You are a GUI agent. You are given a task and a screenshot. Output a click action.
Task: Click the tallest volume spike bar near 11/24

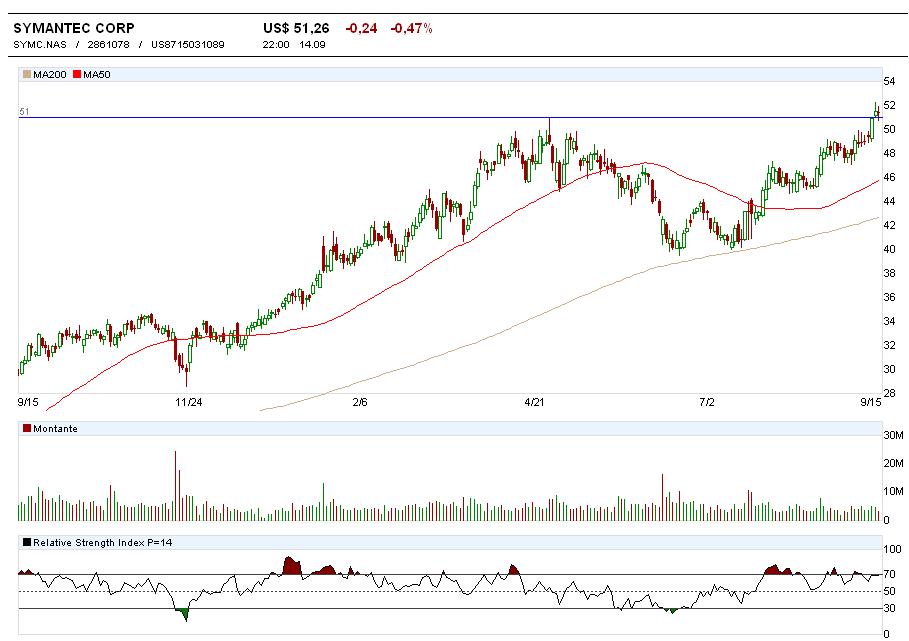(176, 486)
